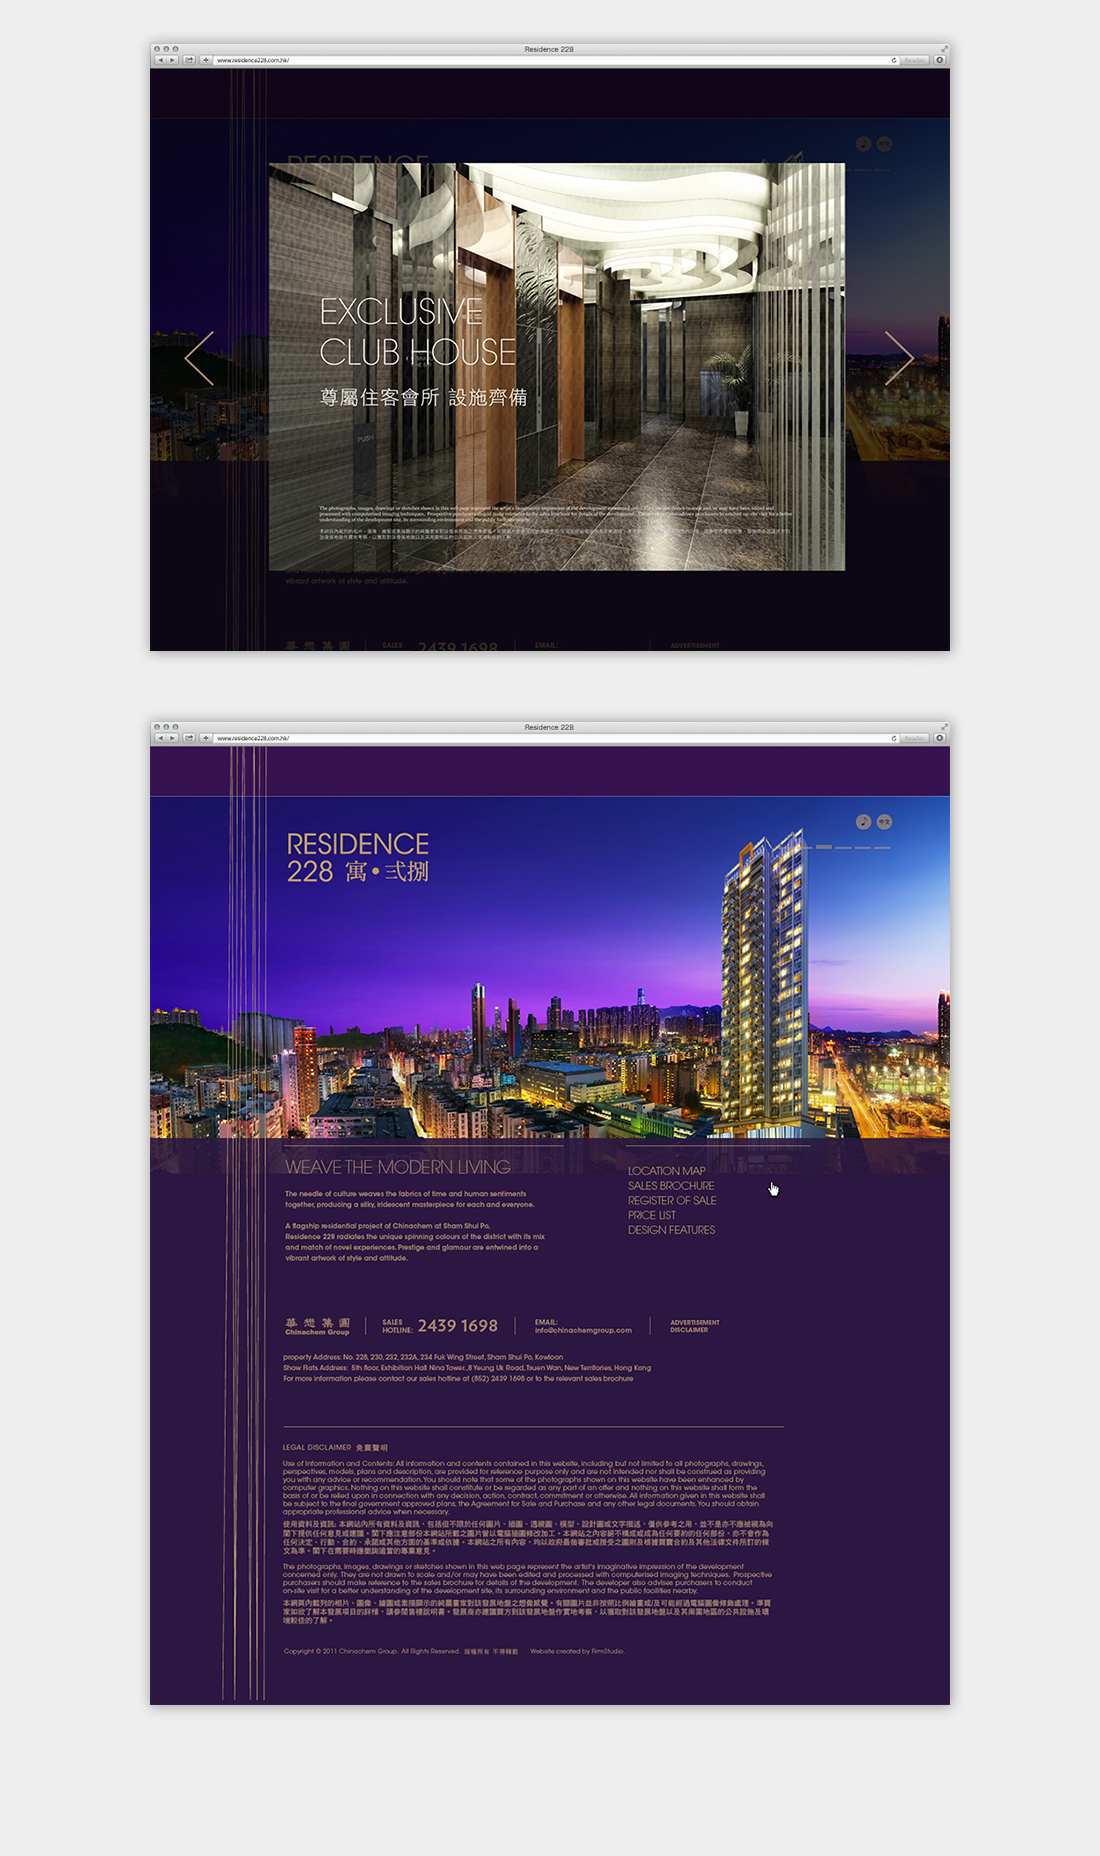Click the plus button in homepage browser toolbar

(206, 738)
